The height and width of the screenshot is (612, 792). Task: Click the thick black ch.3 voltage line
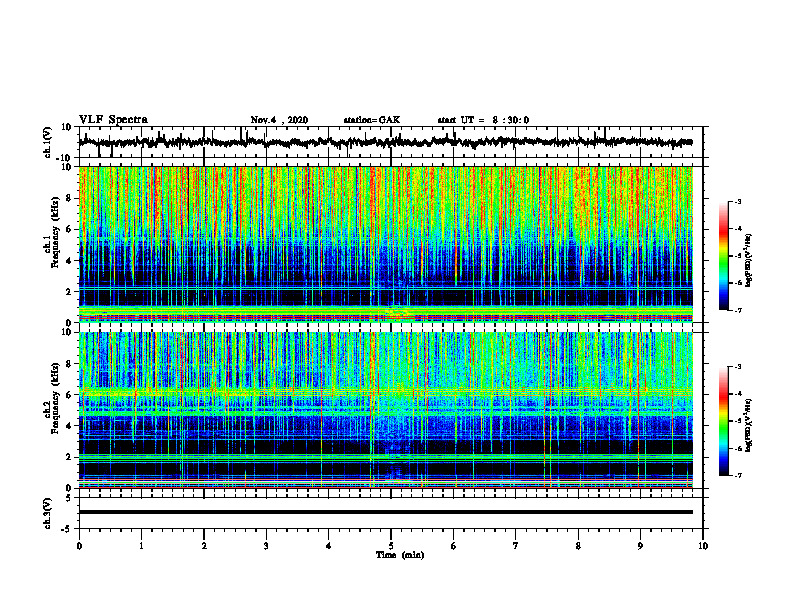pyautogui.click(x=386, y=512)
